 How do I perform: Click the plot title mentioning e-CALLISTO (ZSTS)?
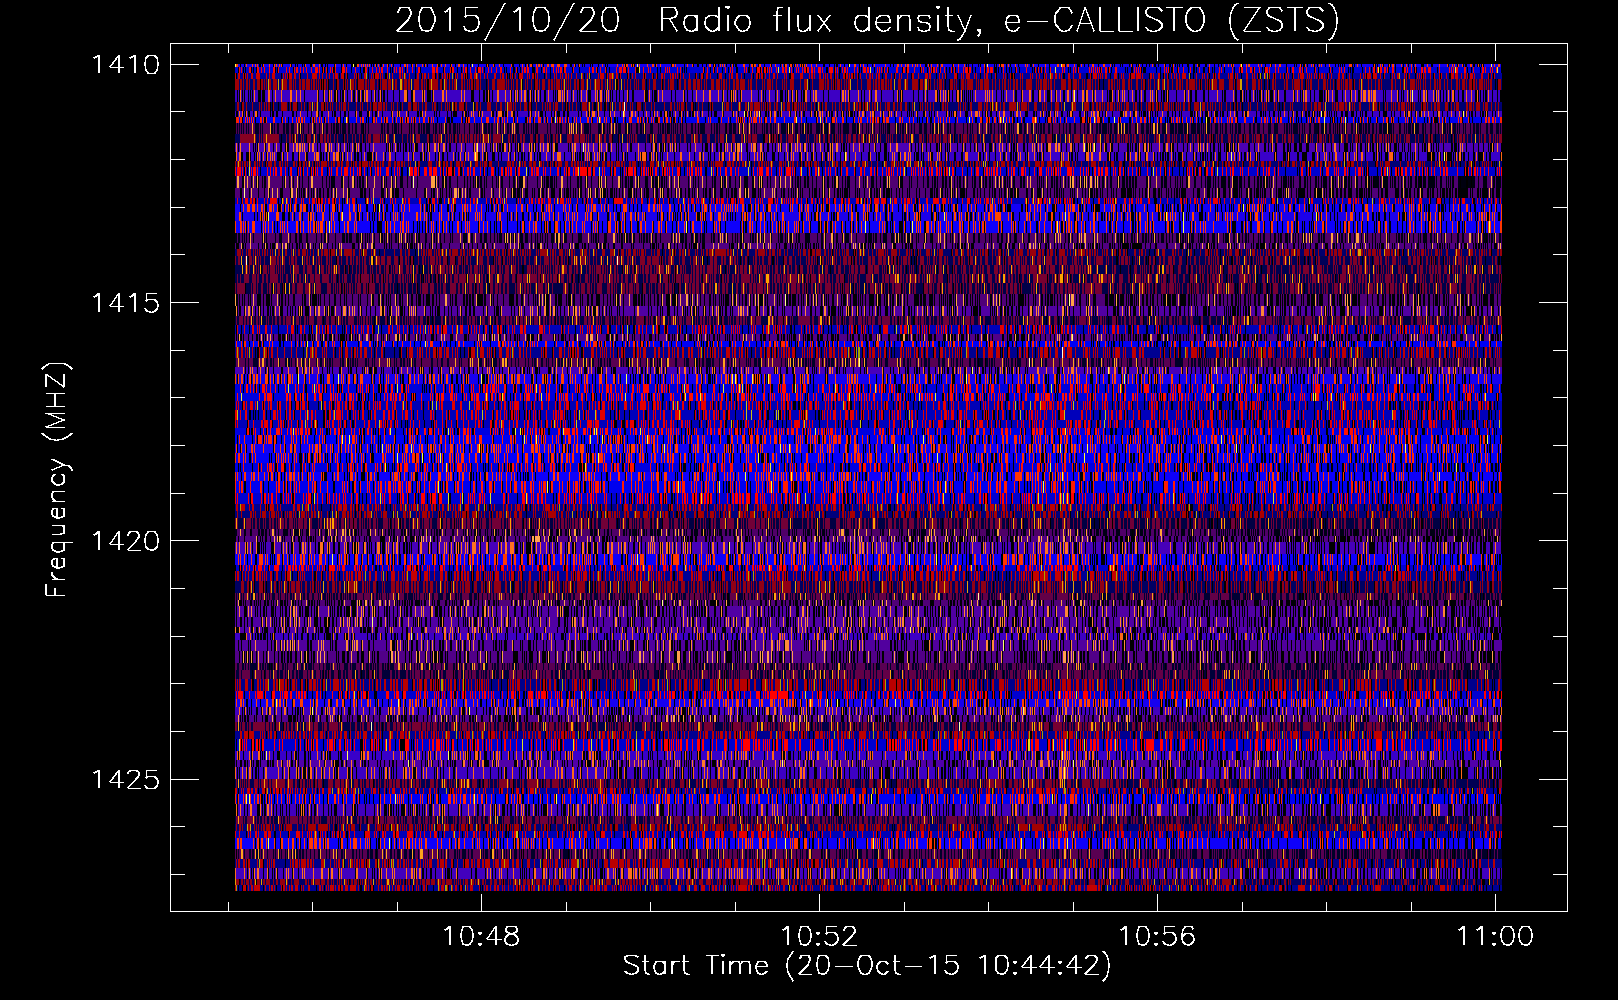(x=867, y=21)
